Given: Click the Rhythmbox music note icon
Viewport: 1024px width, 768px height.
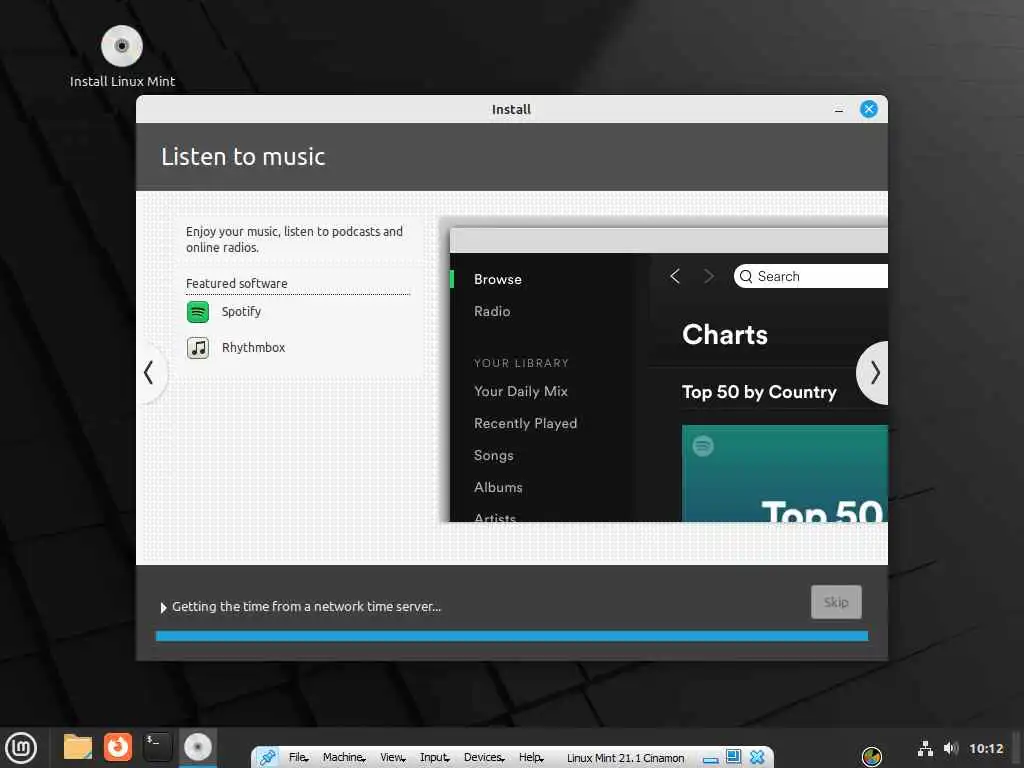Looking at the screenshot, I should click(x=198, y=348).
